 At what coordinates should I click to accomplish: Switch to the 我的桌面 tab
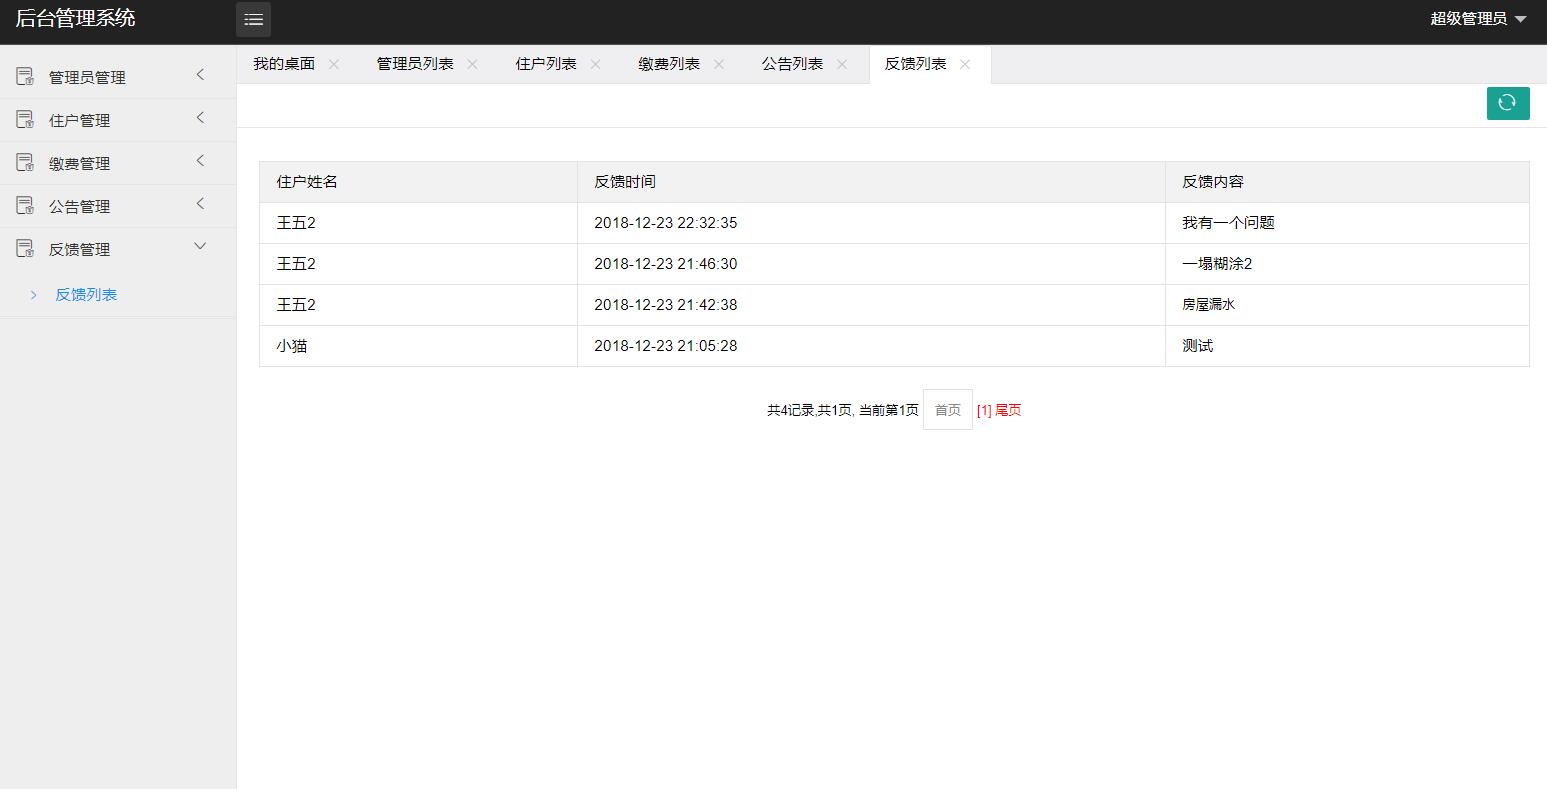[x=283, y=63]
